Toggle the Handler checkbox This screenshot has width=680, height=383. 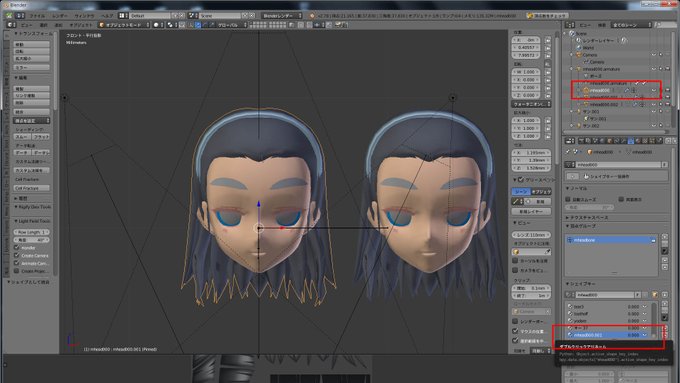pyautogui.click(x=16, y=248)
